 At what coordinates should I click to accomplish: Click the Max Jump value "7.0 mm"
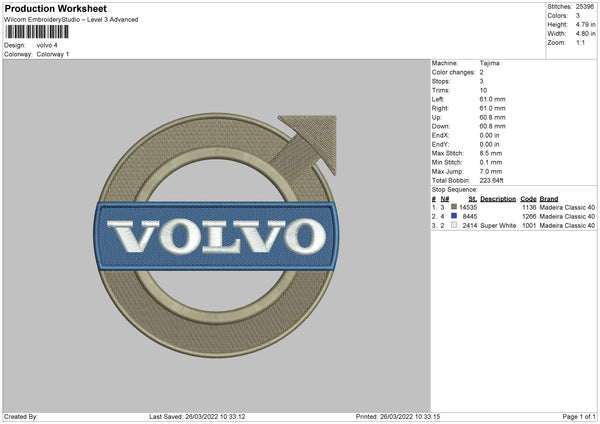point(491,171)
